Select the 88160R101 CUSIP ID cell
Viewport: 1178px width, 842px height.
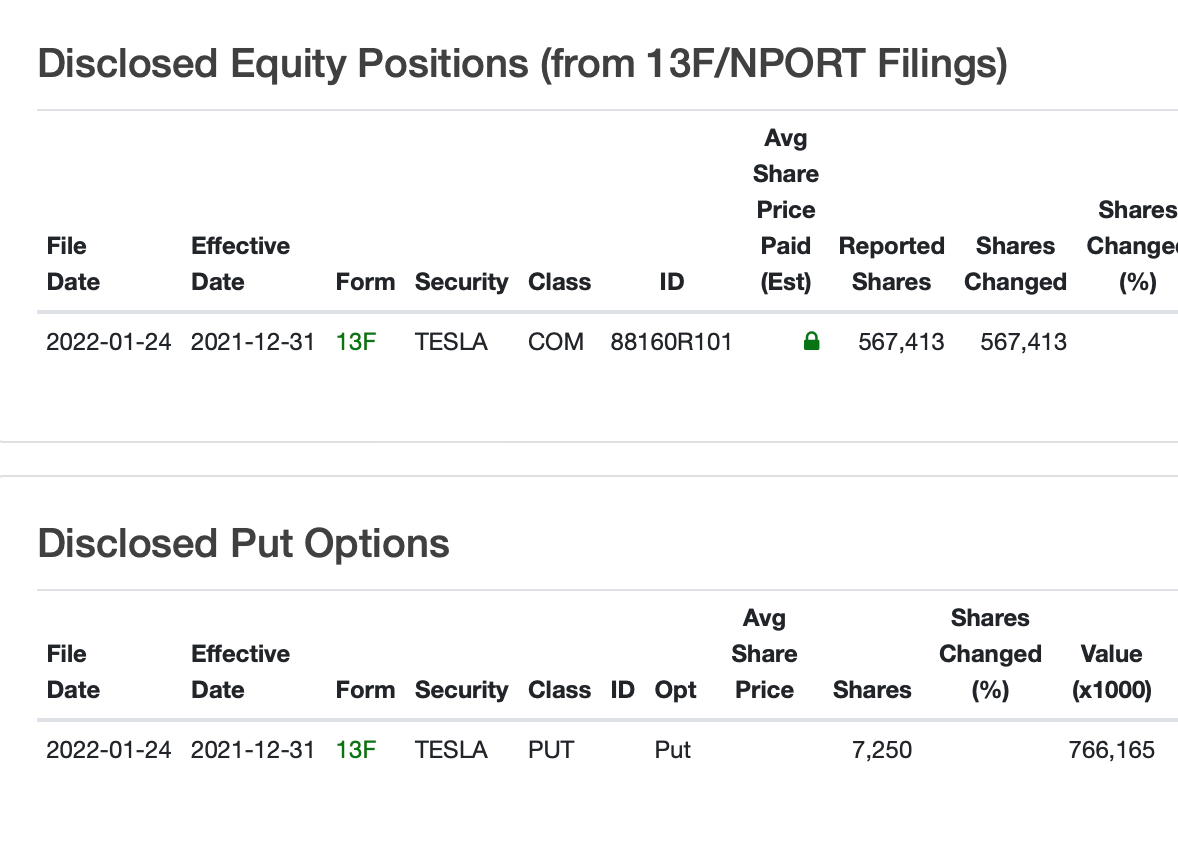pyautogui.click(x=671, y=342)
